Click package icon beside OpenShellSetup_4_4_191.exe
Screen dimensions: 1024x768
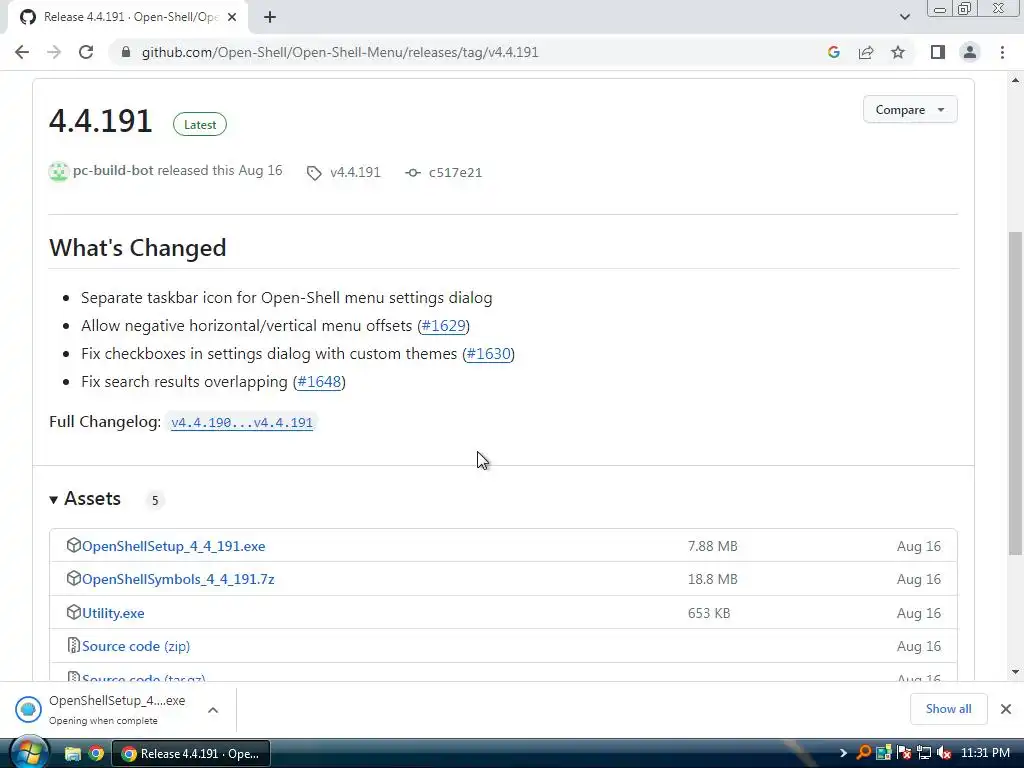point(73,545)
